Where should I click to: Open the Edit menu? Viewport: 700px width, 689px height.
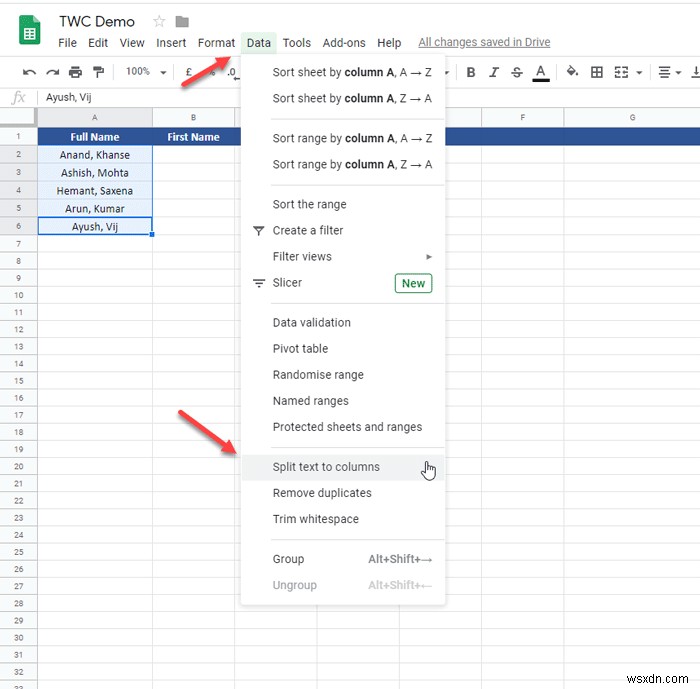tap(98, 43)
